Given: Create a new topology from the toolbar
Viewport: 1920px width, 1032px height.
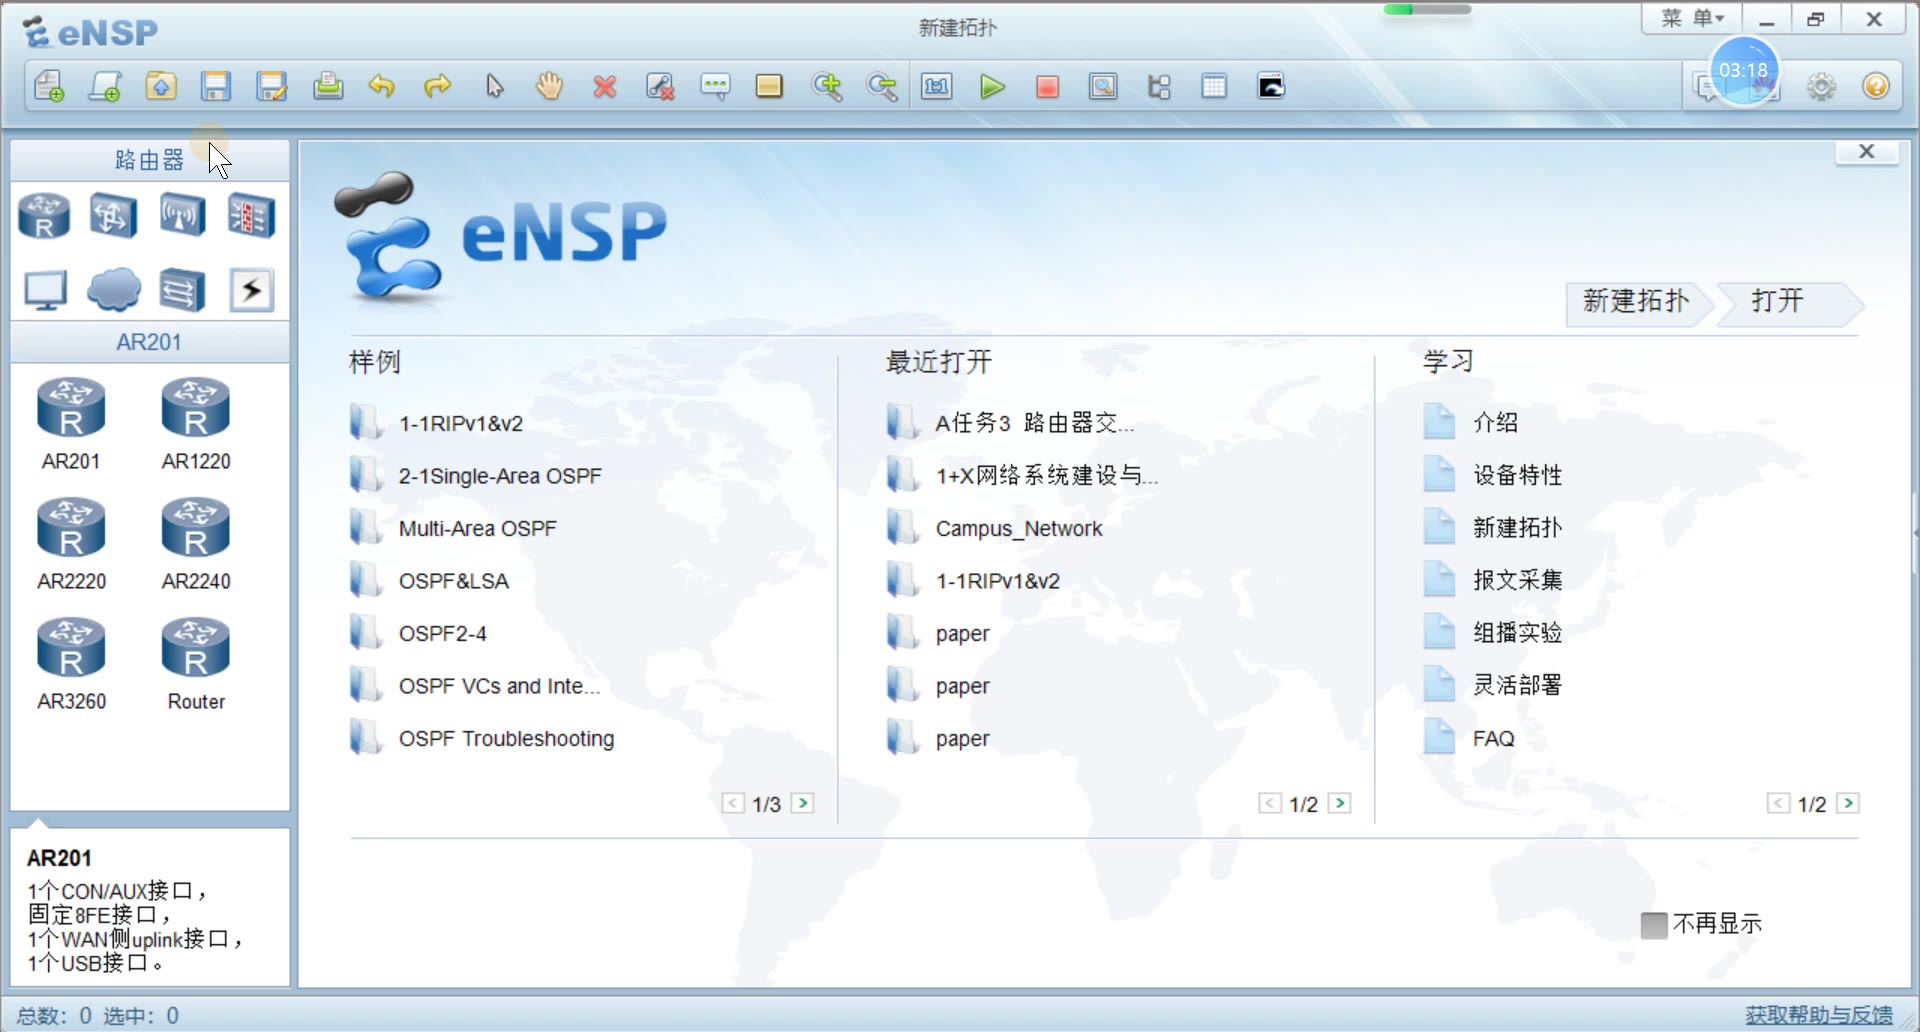Looking at the screenshot, I should [49, 87].
